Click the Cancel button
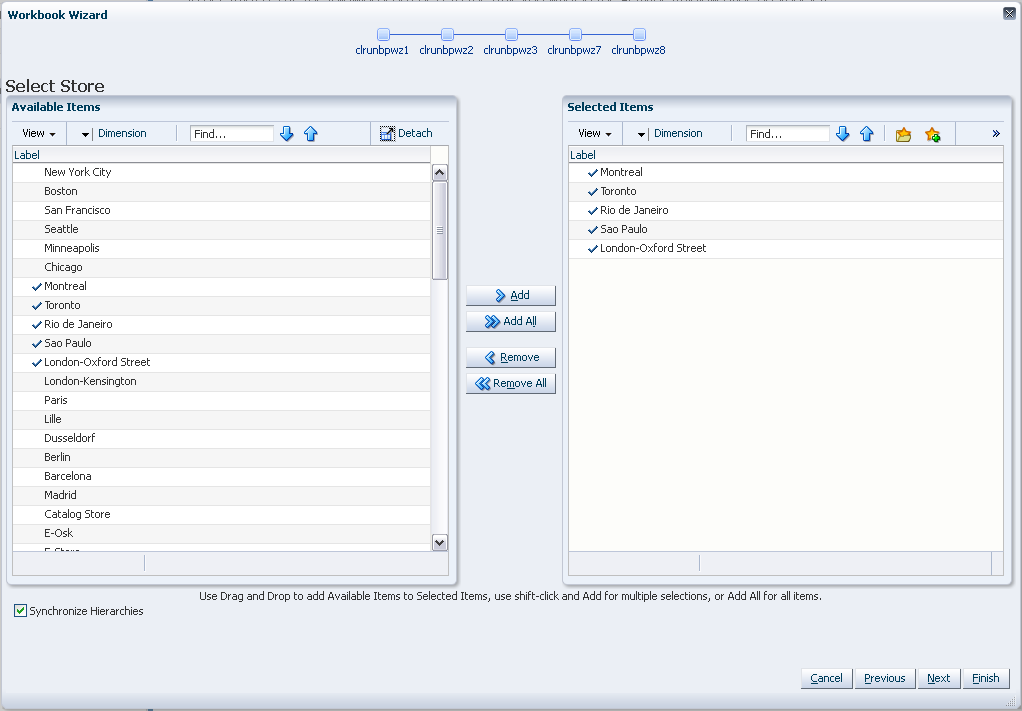Viewport: 1022px width, 711px height. pyautogui.click(x=826, y=678)
